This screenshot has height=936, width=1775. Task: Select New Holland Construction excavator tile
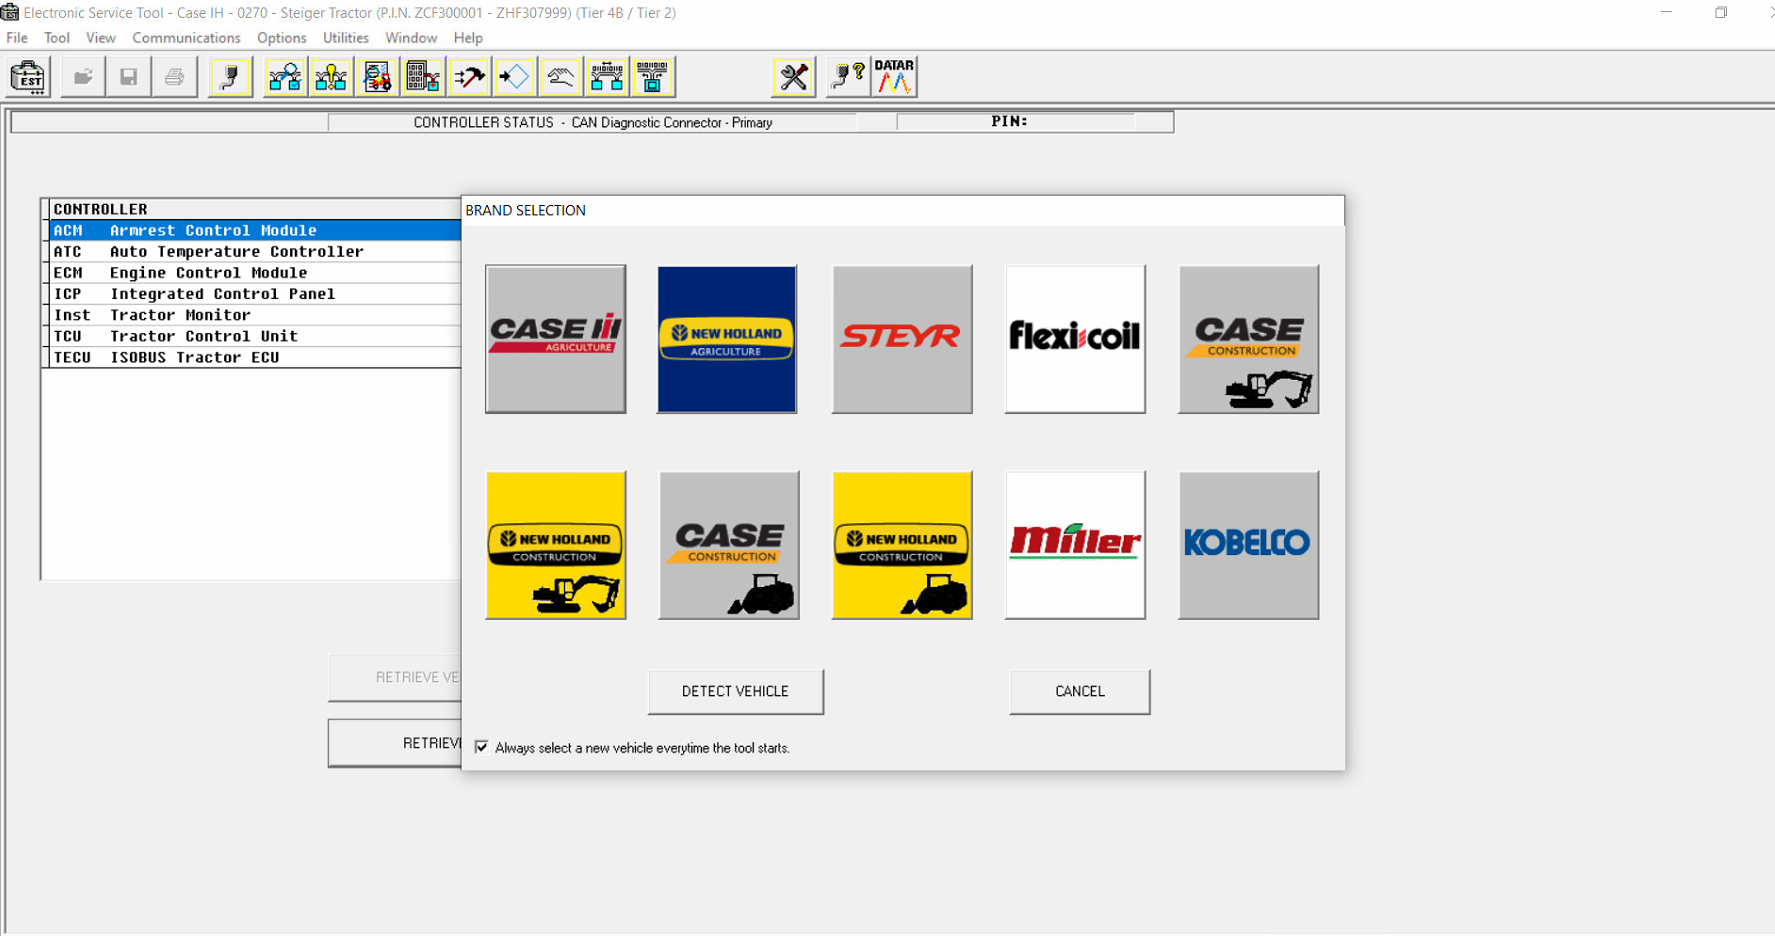point(556,545)
